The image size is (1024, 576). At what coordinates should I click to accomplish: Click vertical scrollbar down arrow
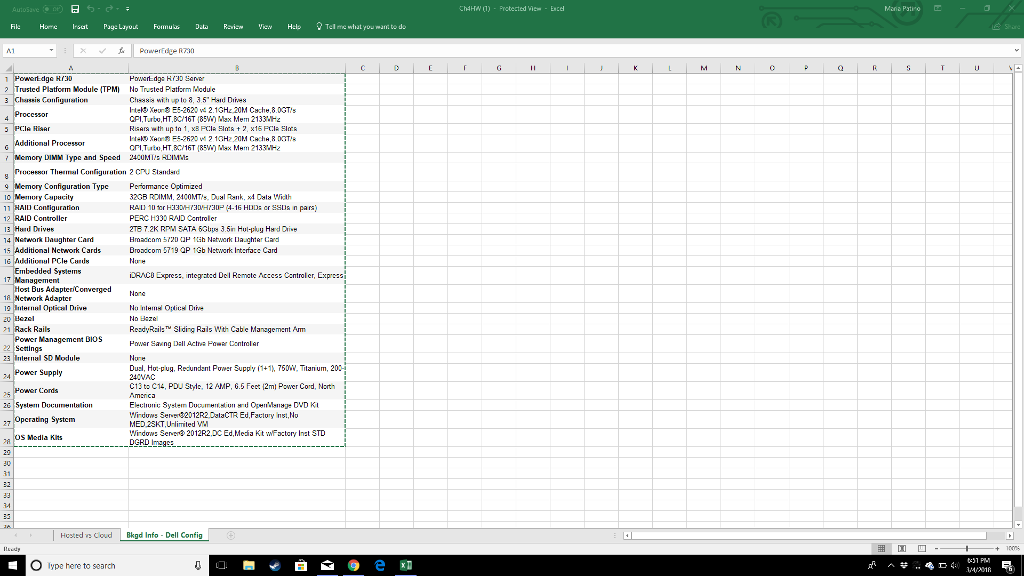1018,524
